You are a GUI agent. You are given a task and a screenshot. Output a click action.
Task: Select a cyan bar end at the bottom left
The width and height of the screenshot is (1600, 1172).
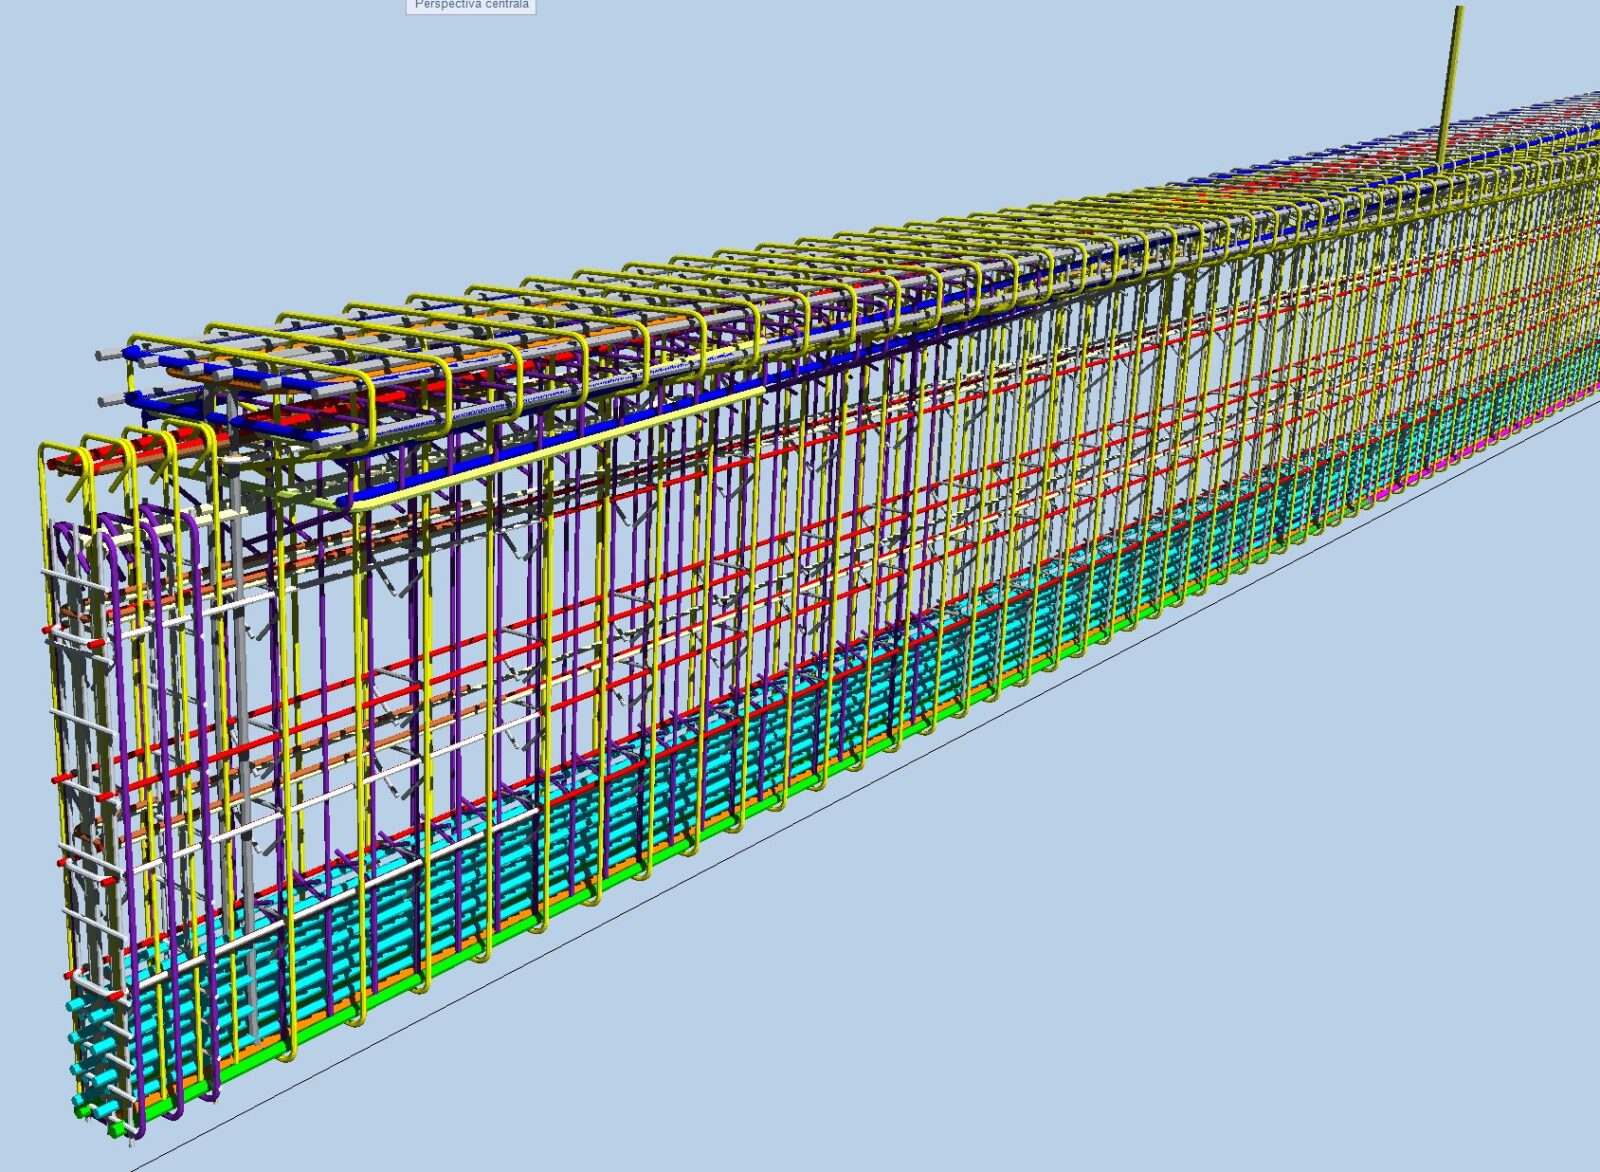pos(77,1005)
